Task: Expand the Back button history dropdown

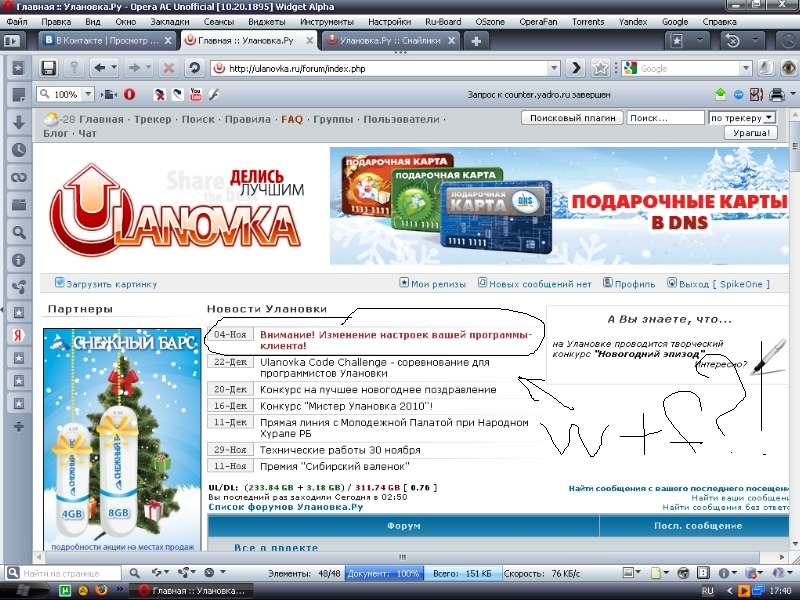Action: coord(114,68)
